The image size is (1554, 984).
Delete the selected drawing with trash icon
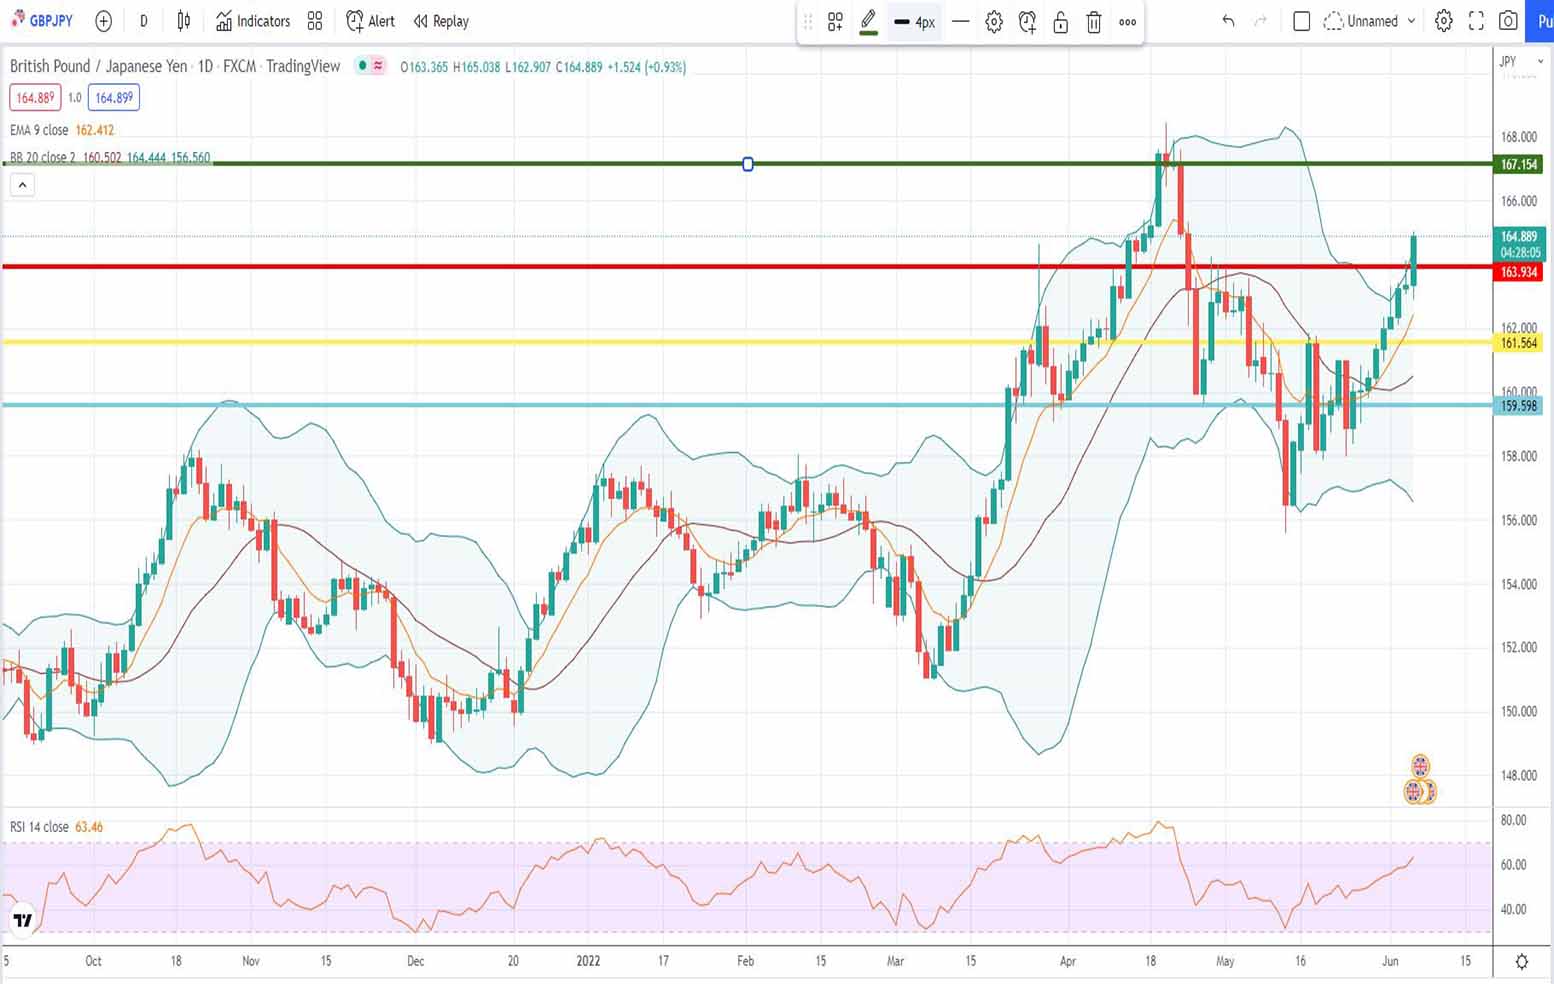tap(1094, 22)
